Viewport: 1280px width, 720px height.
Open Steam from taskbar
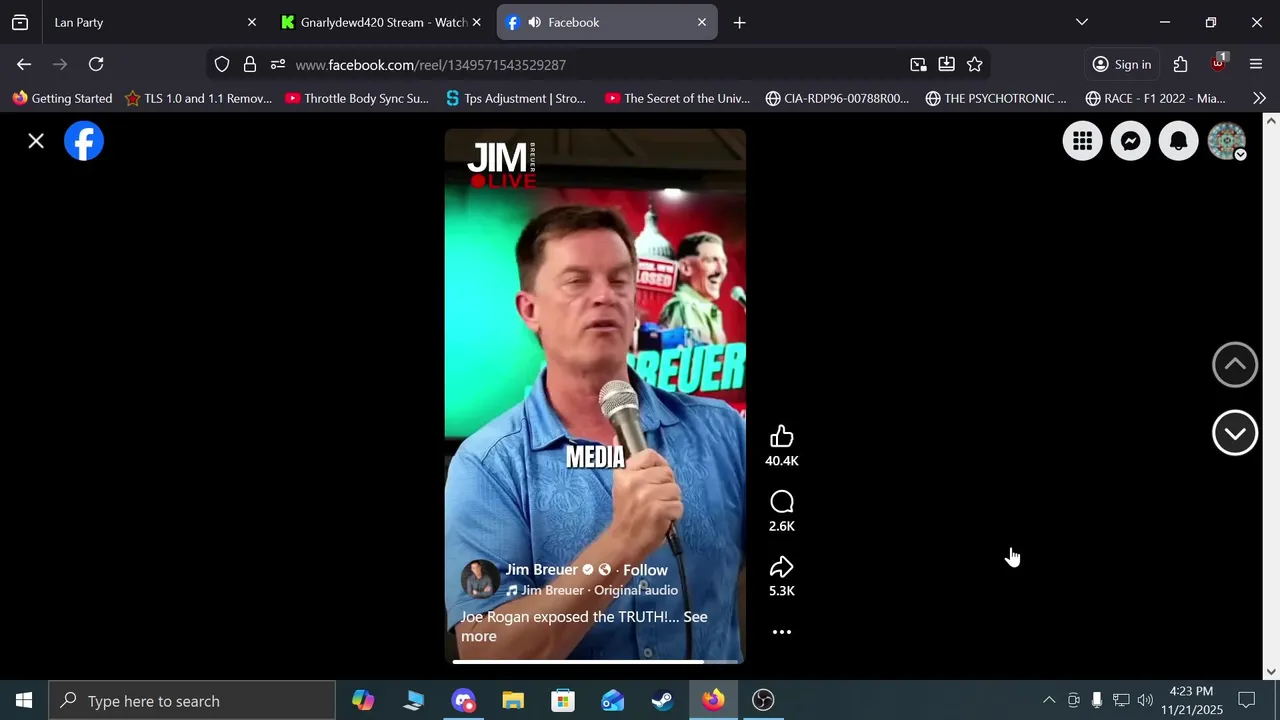[x=663, y=700]
